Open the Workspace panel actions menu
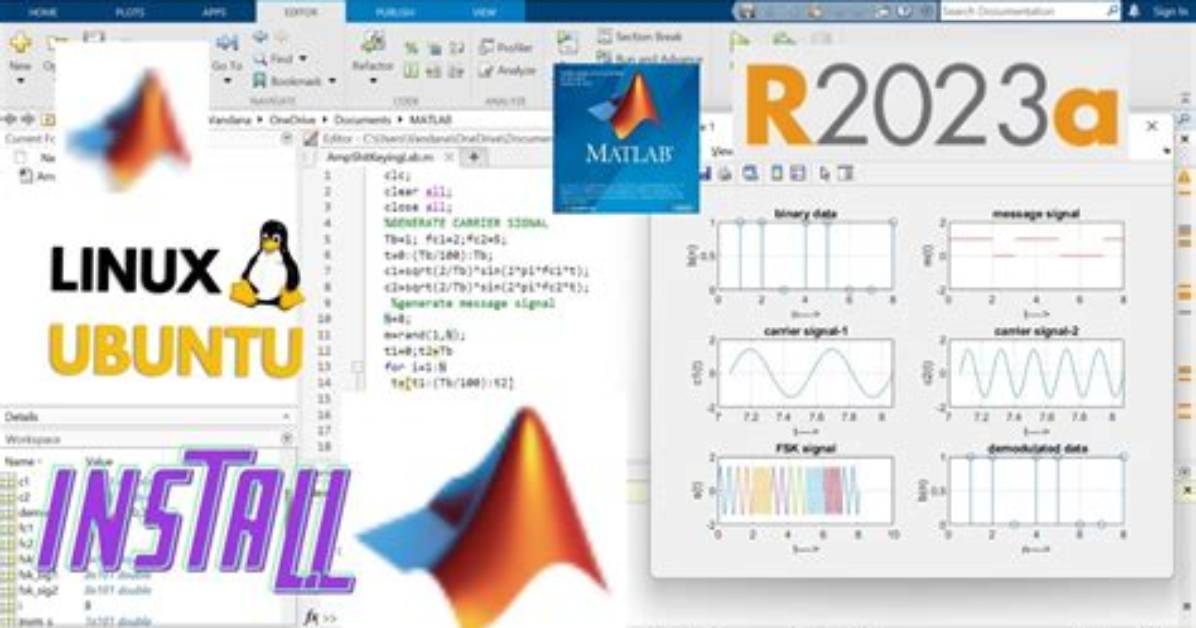This screenshot has width=1196, height=628. (x=288, y=439)
